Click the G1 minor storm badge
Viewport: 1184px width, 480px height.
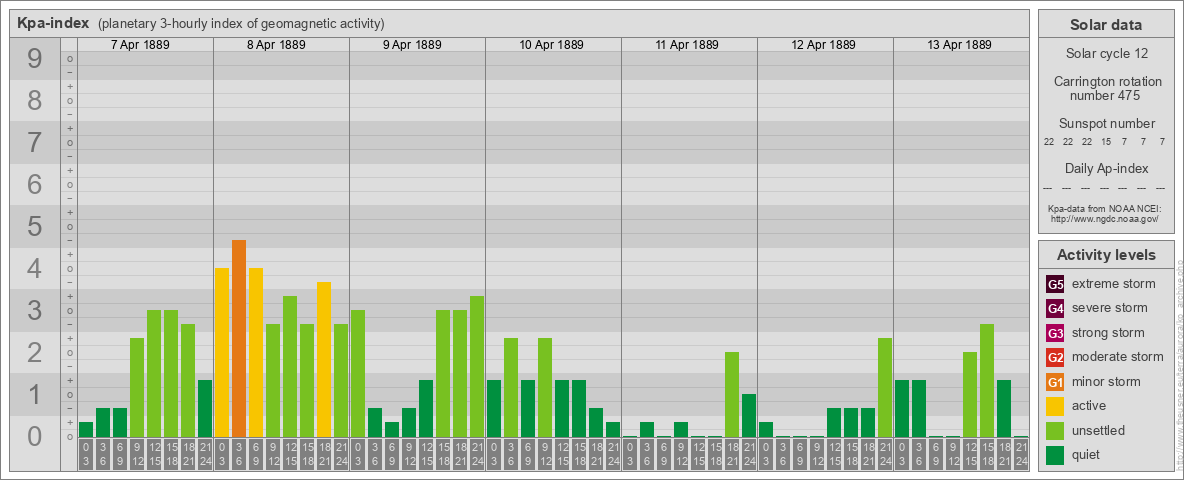[x=1055, y=382]
